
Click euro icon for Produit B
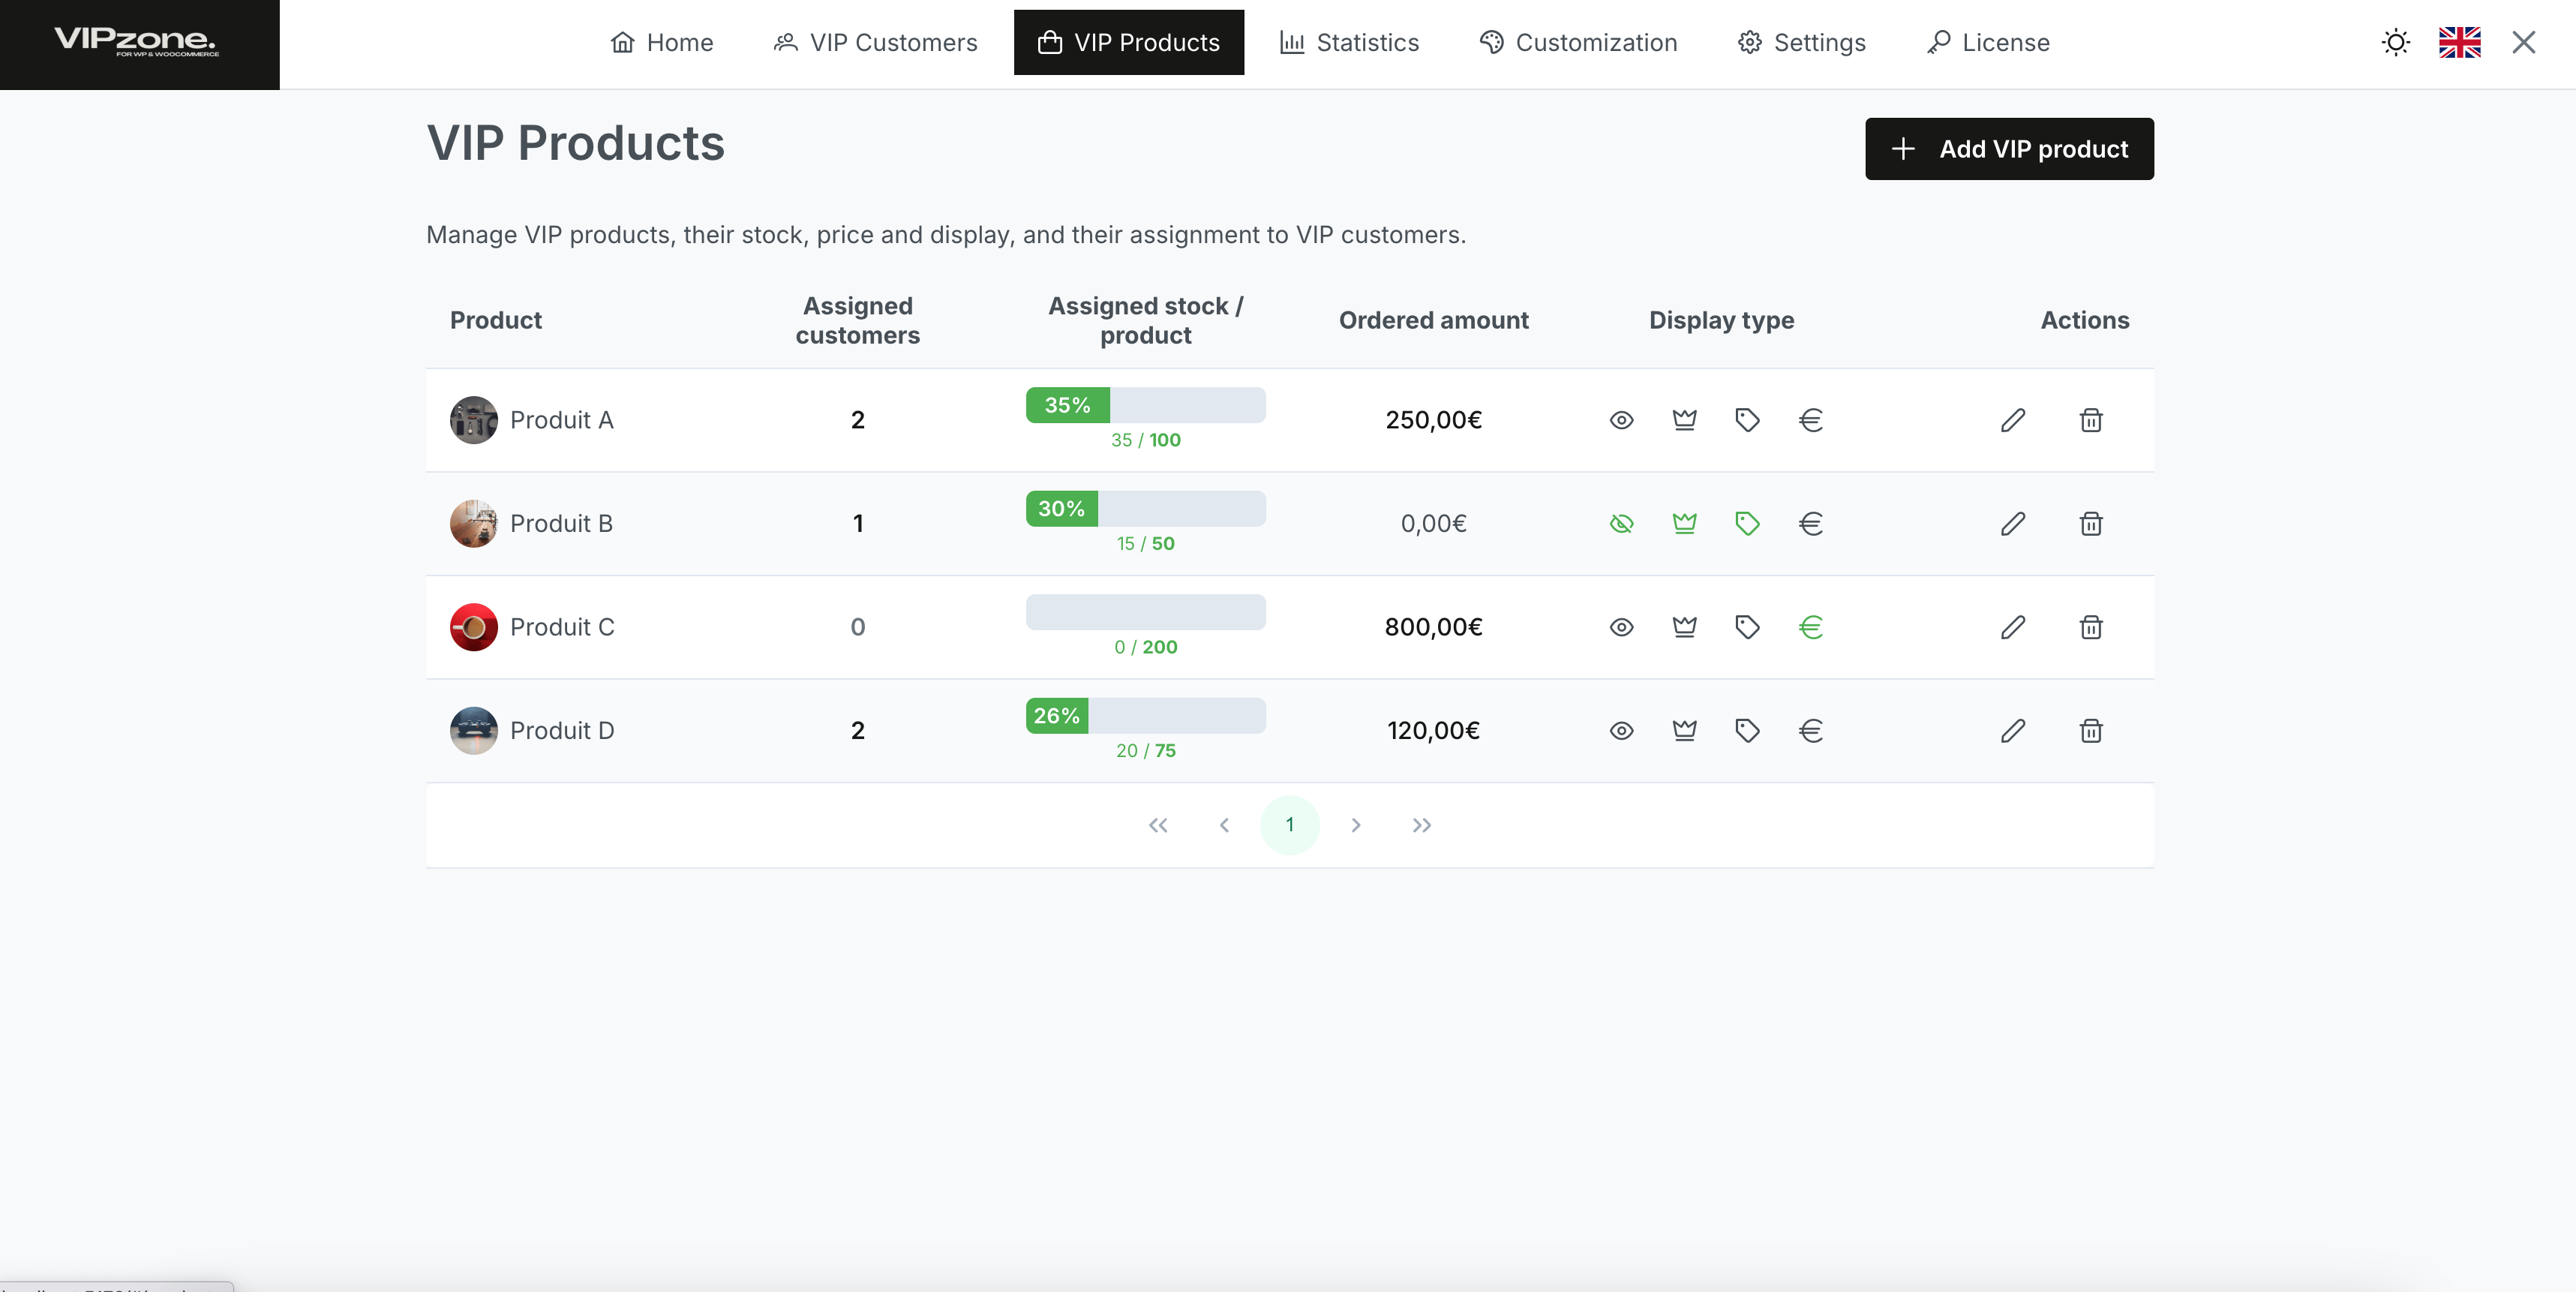[1810, 524]
